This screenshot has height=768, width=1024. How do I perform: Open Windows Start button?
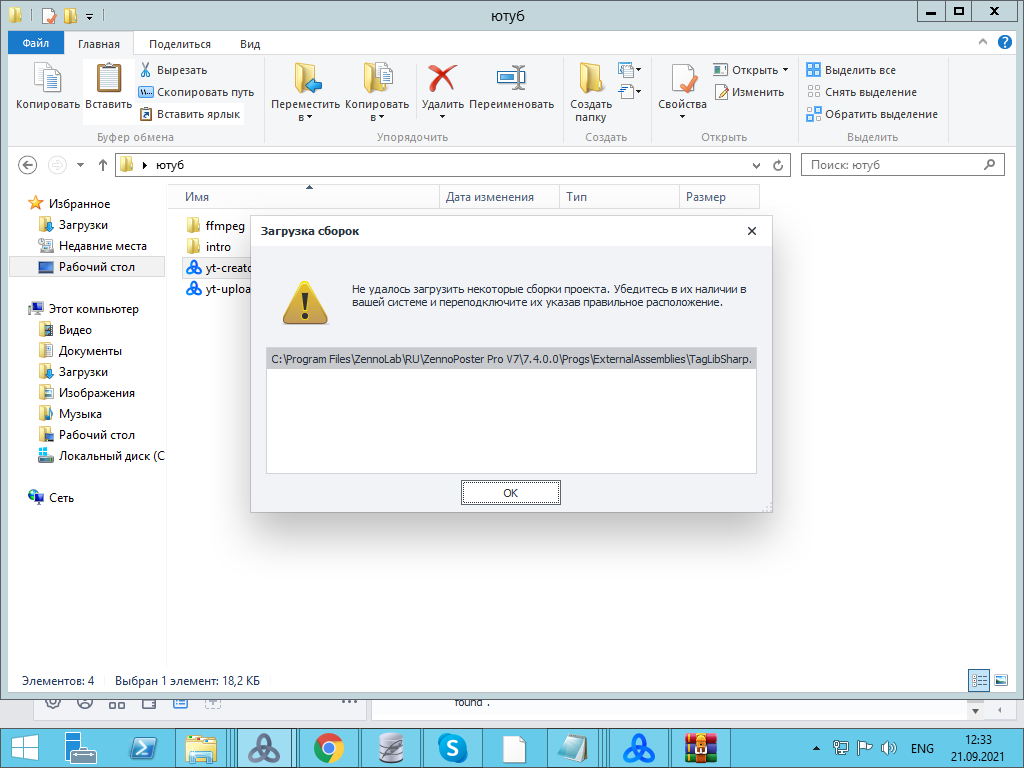point(25,748)
